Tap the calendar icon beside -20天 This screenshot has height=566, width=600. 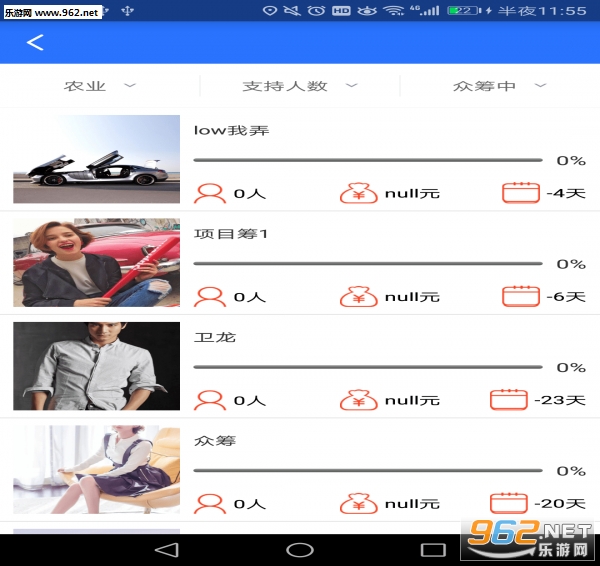point(509,502)
